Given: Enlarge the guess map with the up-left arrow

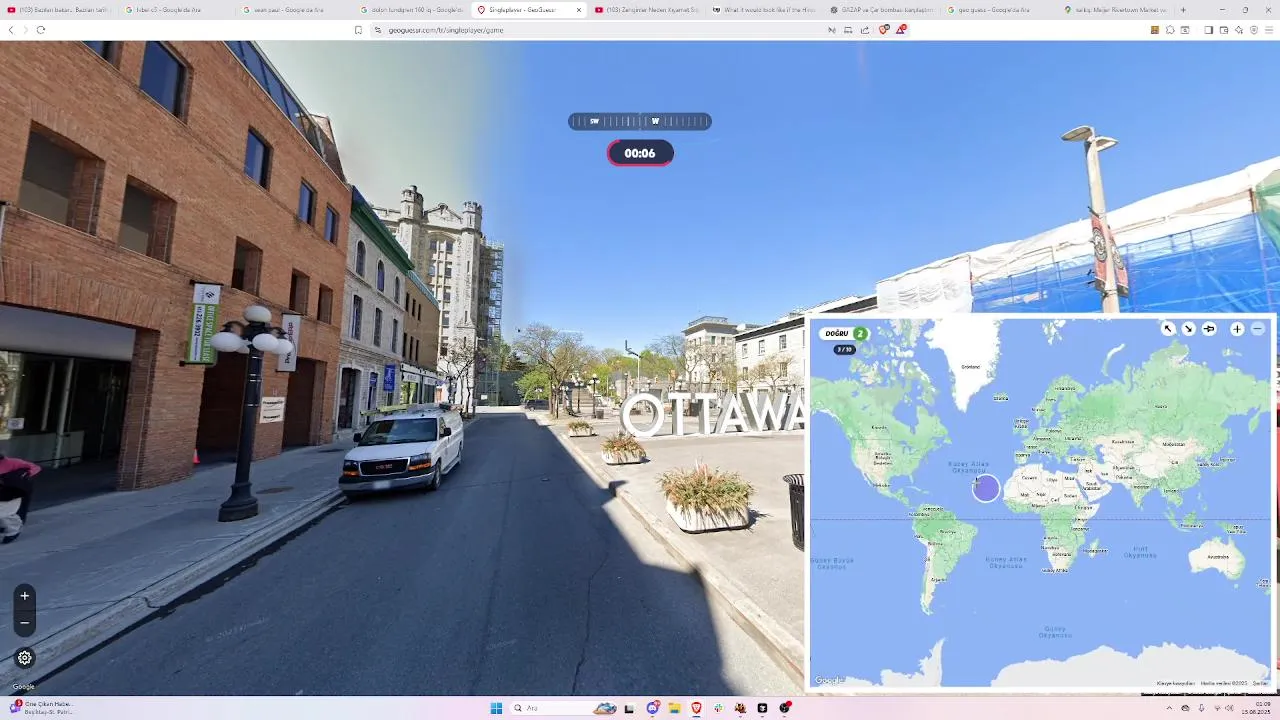Looking at the screenshot, I should (1167, 329).
